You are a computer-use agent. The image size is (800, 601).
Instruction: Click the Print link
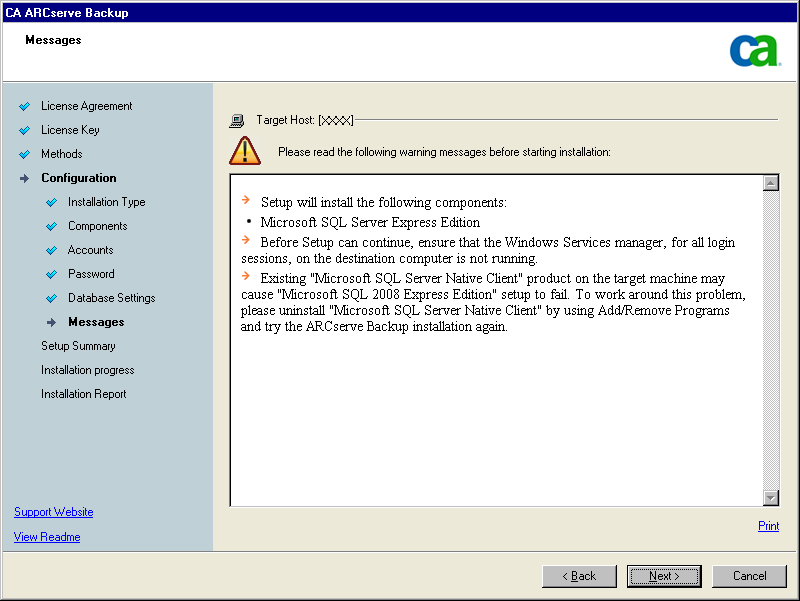click(x=768, y=526)
